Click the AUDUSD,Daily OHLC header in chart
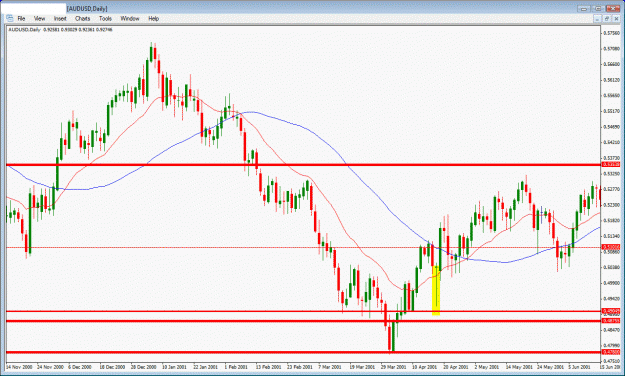This screenshot has height=376, width=625. [60, 30]
